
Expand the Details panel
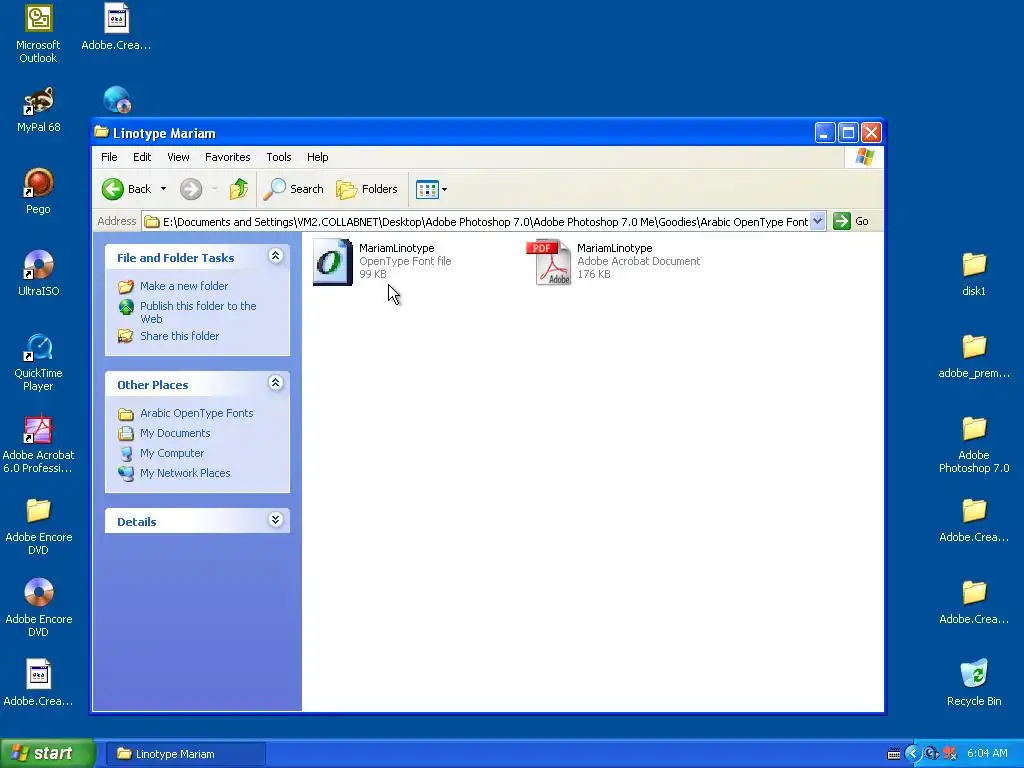coord(276,520)
